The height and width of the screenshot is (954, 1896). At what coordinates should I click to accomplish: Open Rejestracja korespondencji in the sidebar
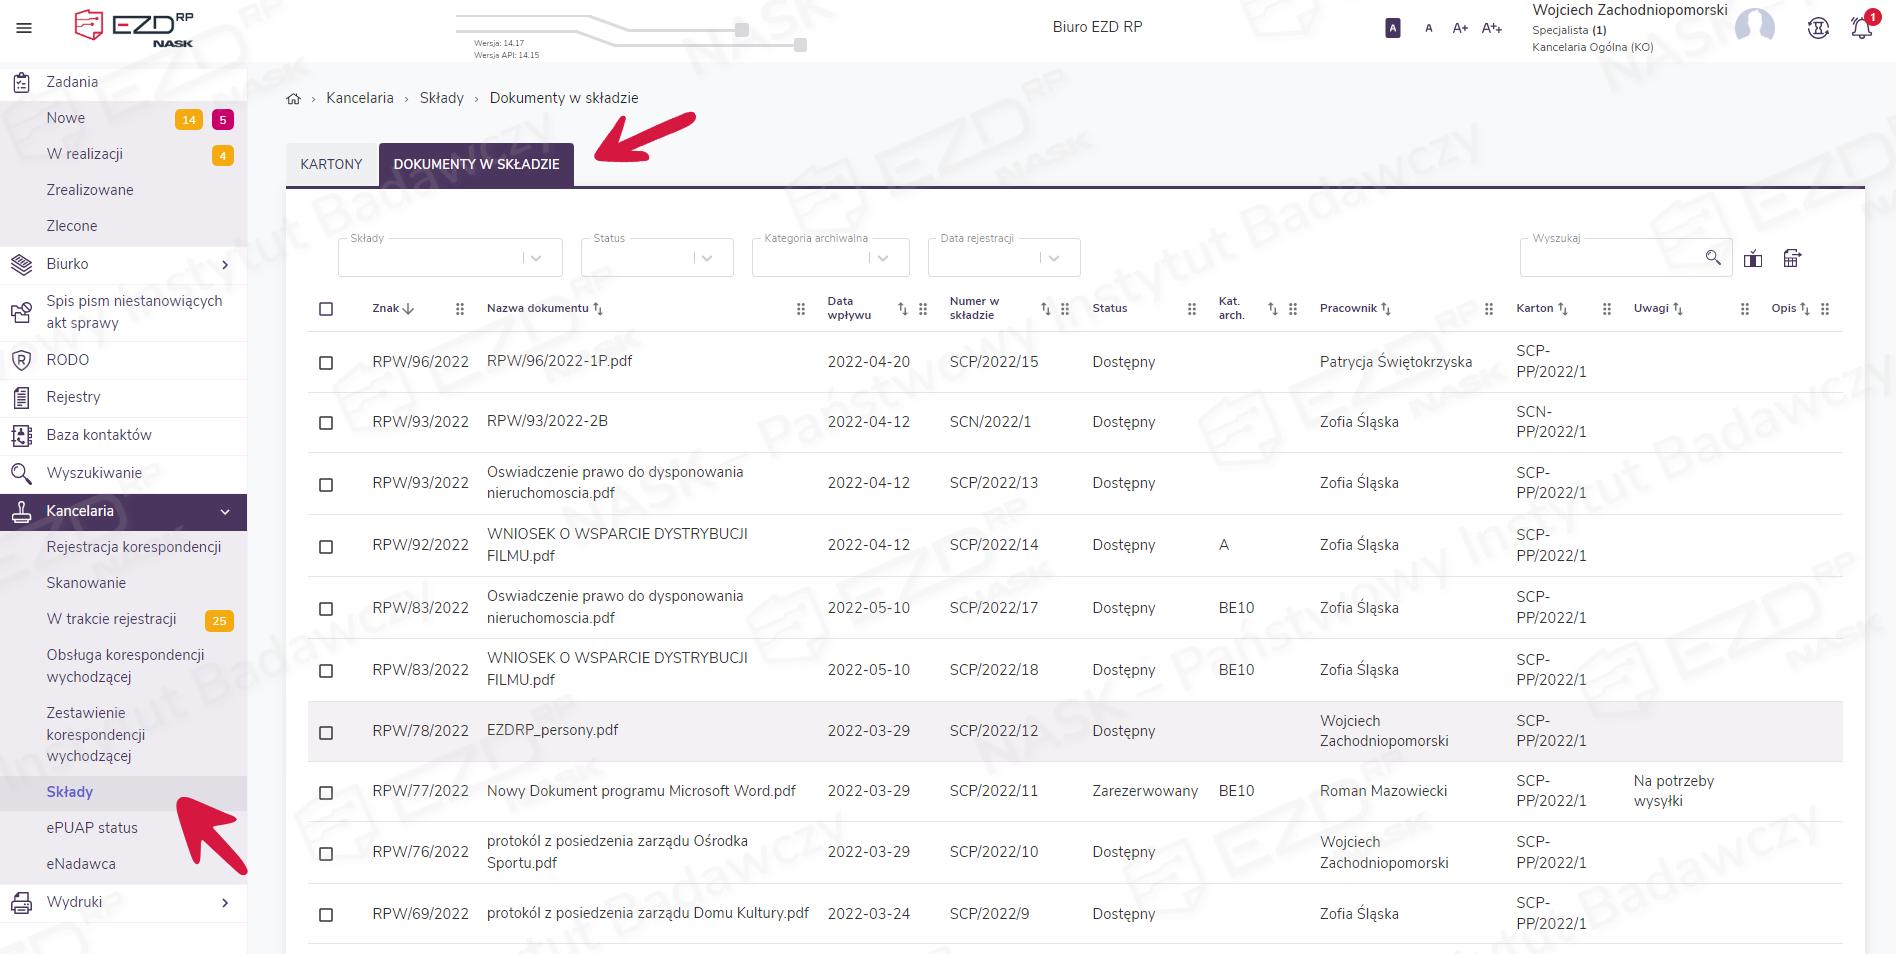point(134,547)
